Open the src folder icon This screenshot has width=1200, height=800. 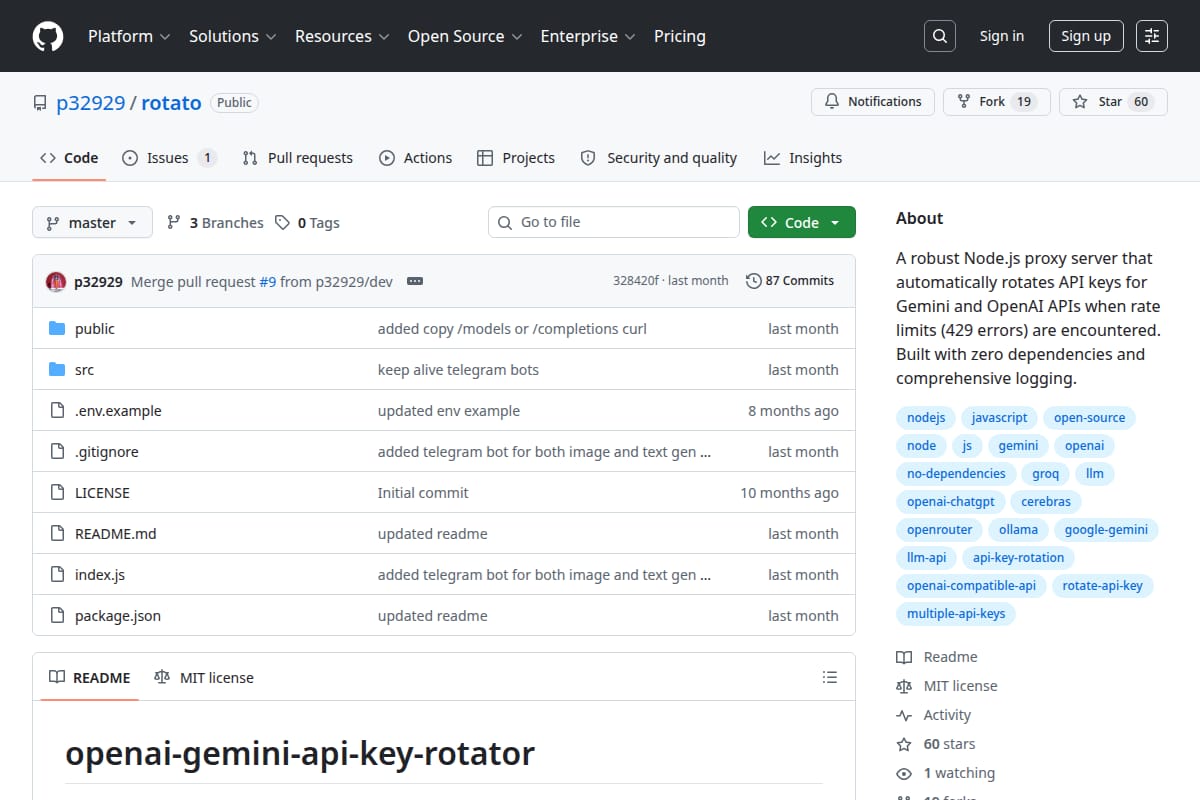coord(57,370)
